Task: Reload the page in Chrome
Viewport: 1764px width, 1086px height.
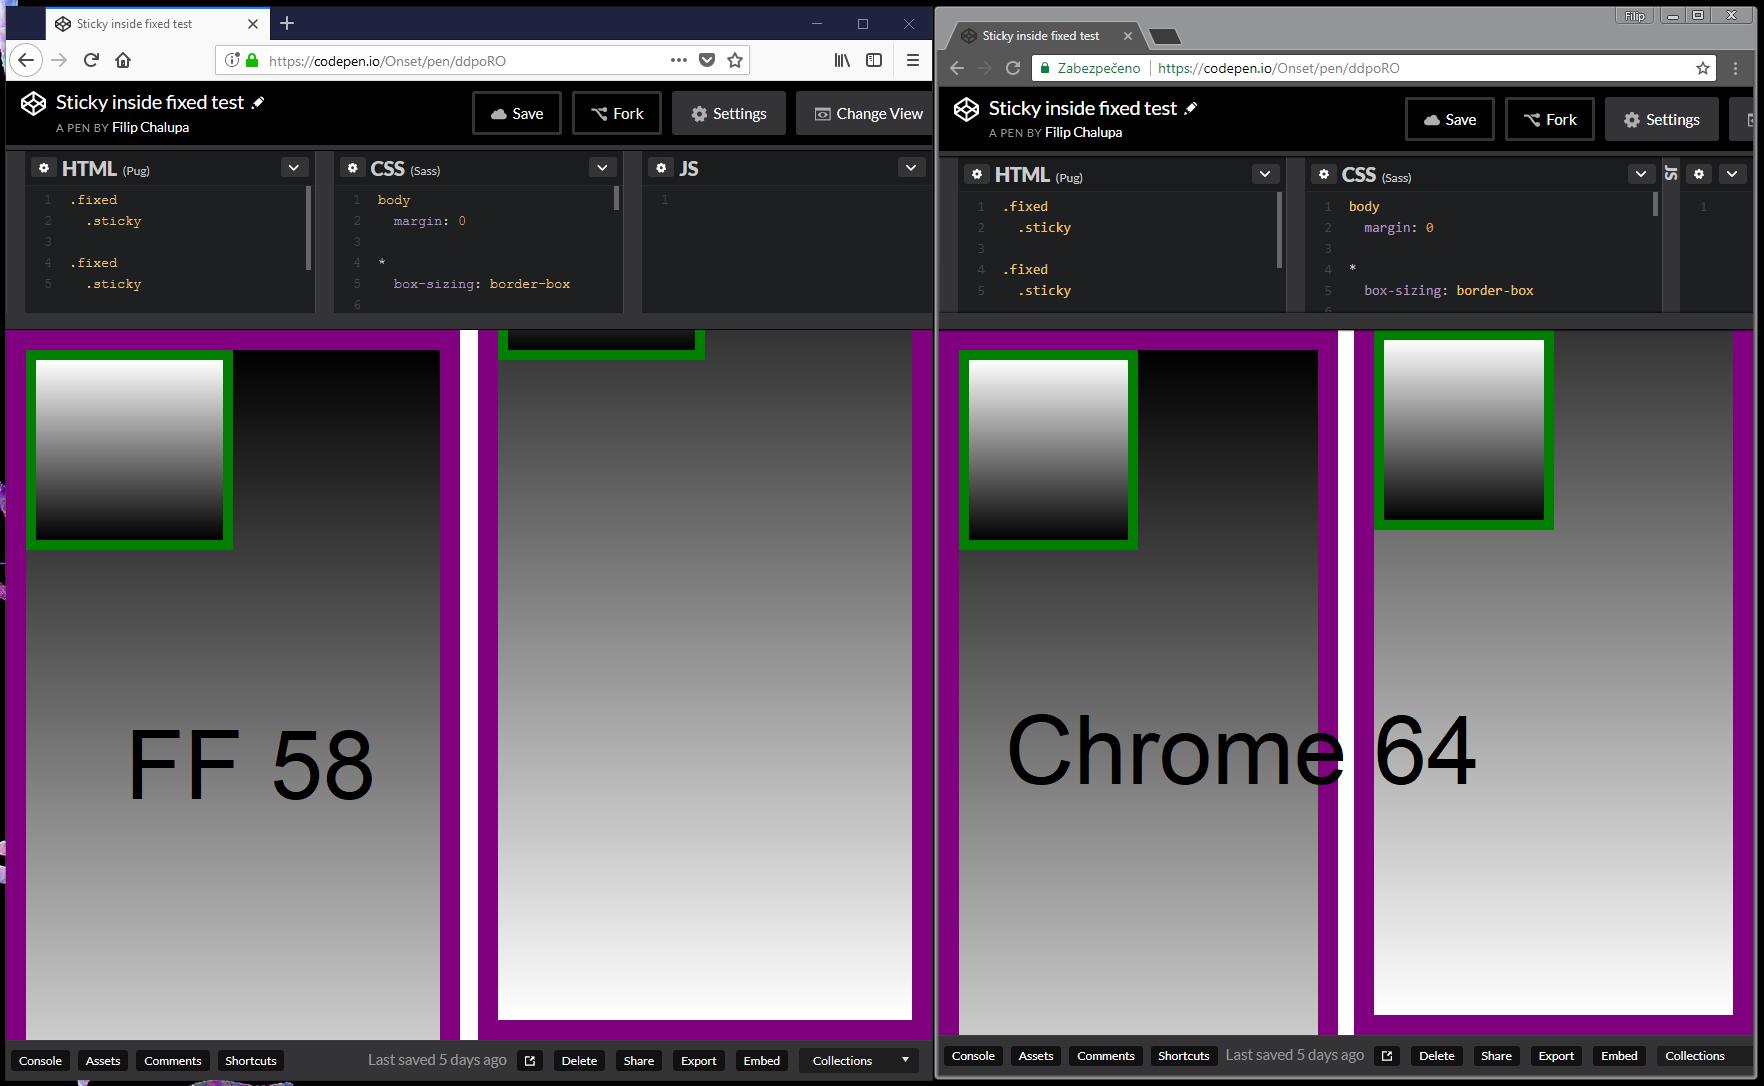Action: tap(1013, 68)
